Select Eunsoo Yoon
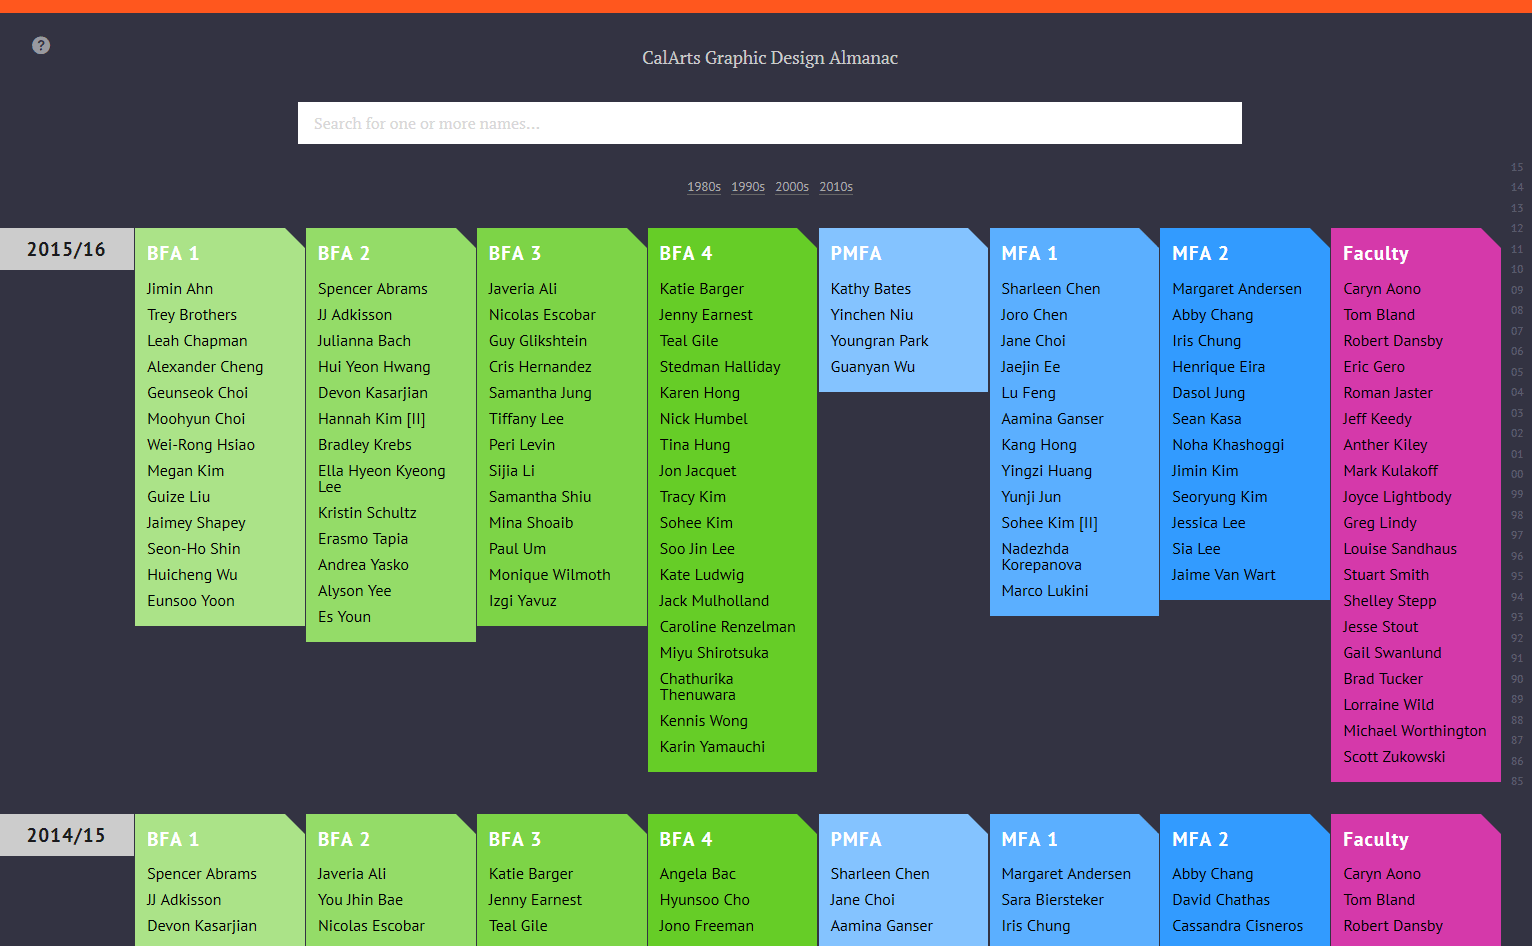 click(x=191, y=601)
